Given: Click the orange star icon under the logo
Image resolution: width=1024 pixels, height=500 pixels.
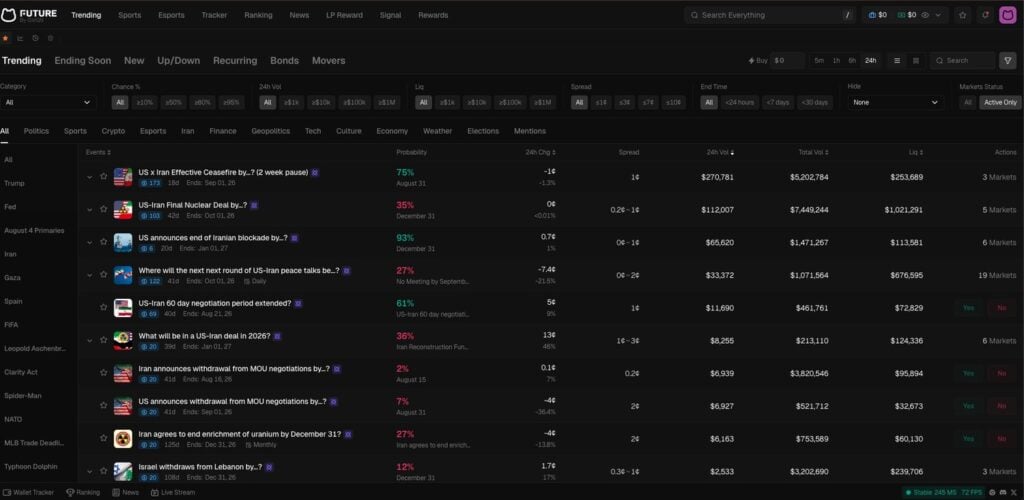Looking at the screenshot, I should 6,38.
